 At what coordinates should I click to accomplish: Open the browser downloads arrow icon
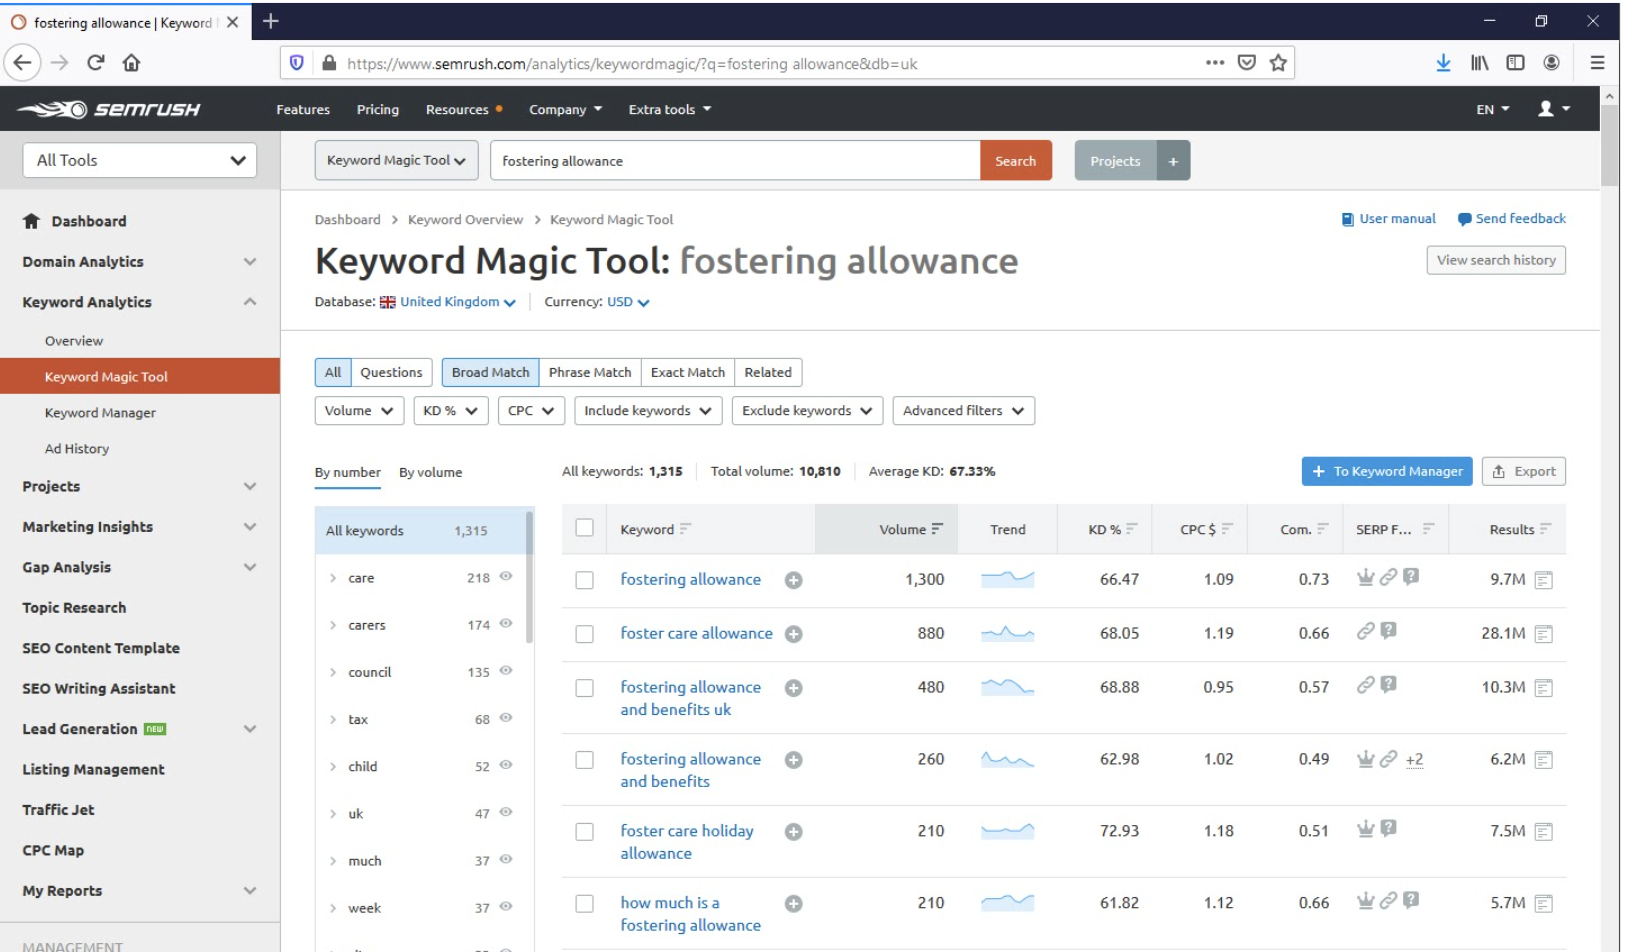(1443, 63)
